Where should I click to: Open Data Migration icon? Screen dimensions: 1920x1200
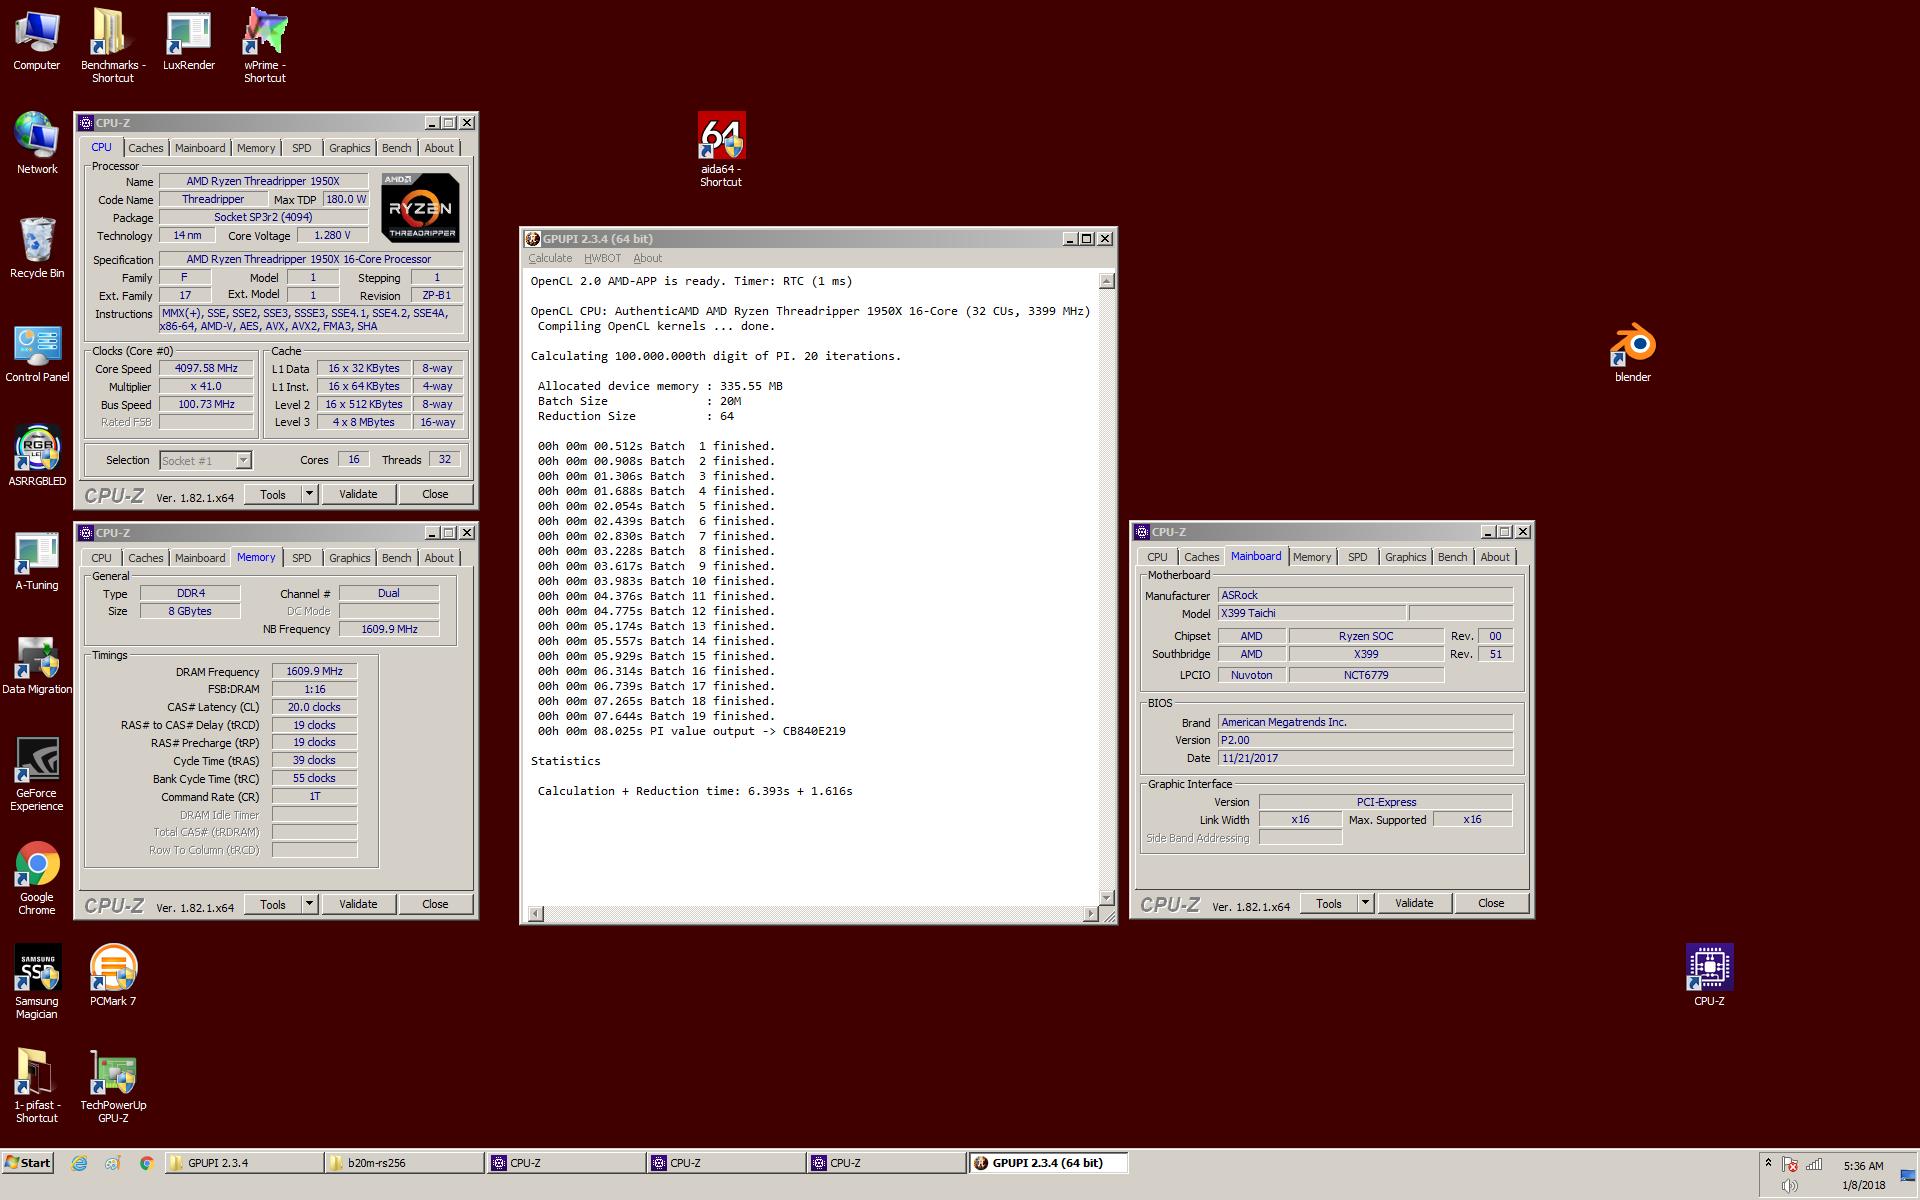click(x=37, y=665)
